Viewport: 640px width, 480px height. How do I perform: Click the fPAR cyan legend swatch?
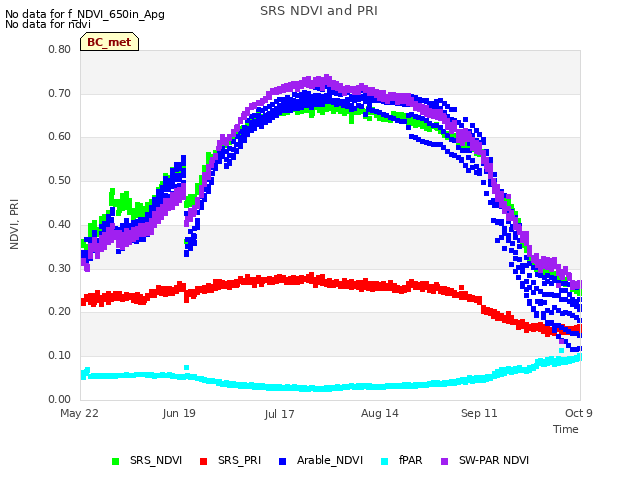(384, 462)
